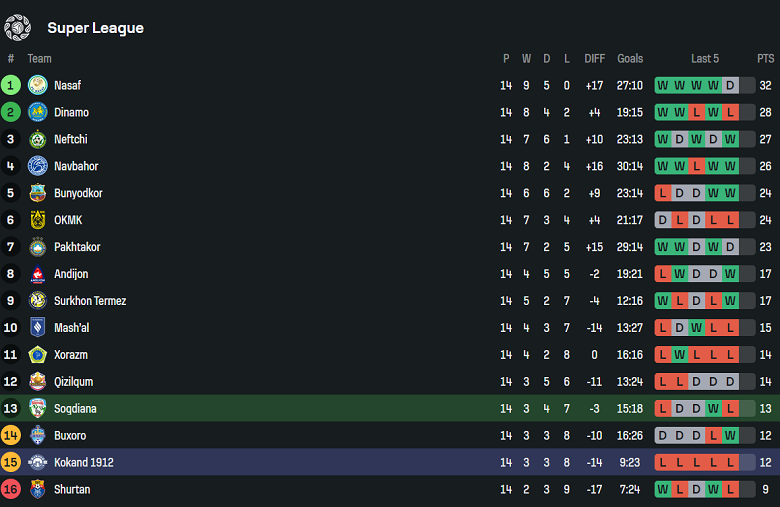Click the Dinamo team logo
The image size is (780, 507).
[x=38, y=113]
